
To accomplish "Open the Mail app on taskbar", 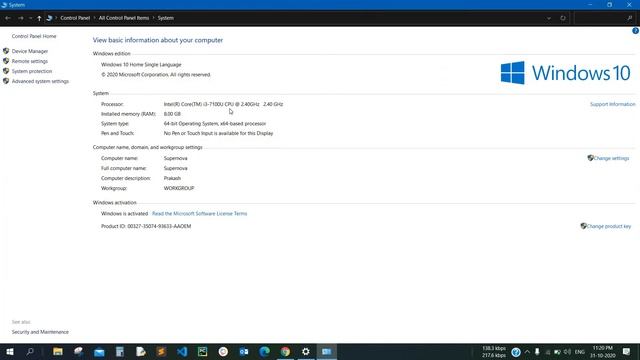I will click(x=99, y=351).
